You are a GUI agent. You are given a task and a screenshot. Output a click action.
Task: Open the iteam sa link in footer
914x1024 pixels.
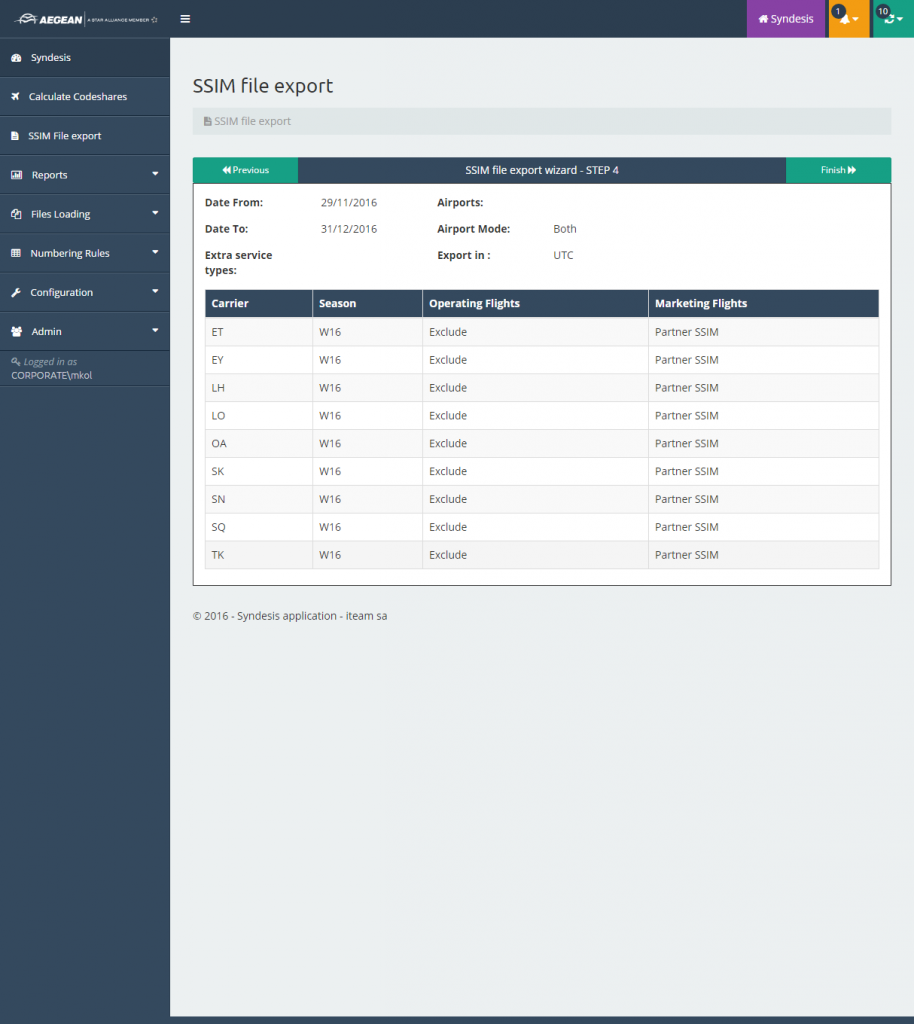click(367, 615)
